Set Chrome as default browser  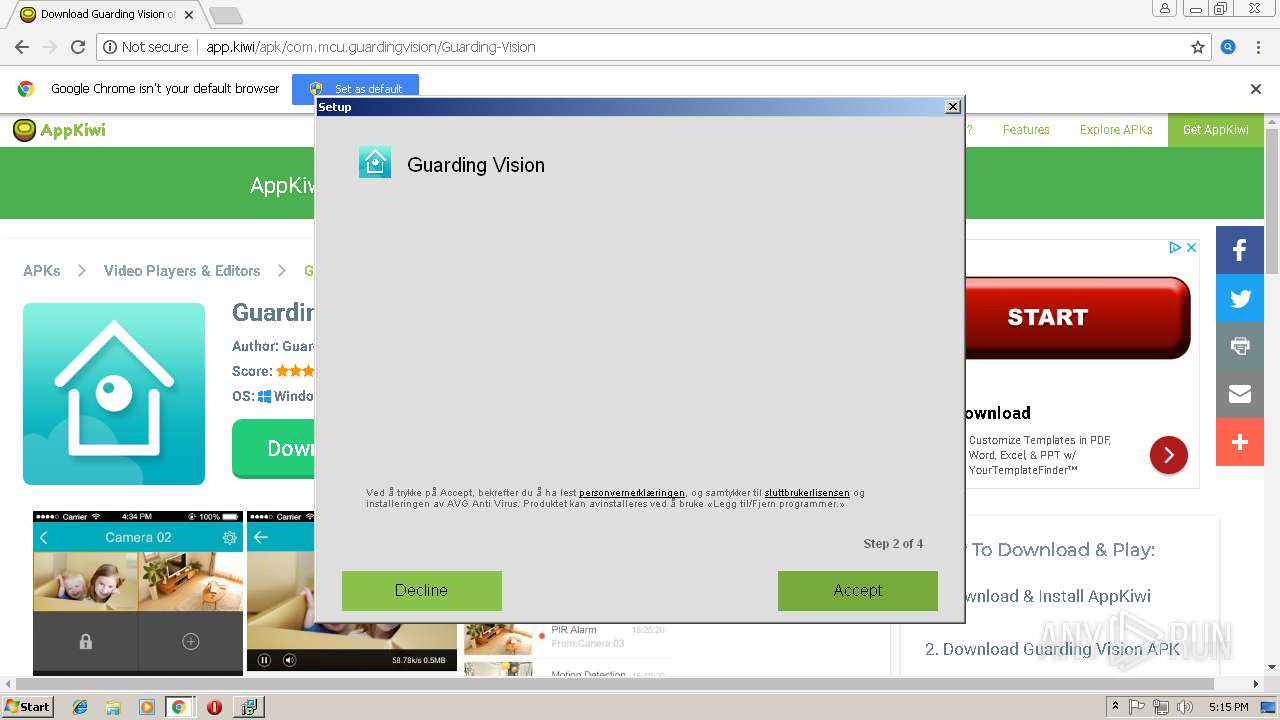pos(356,88)
